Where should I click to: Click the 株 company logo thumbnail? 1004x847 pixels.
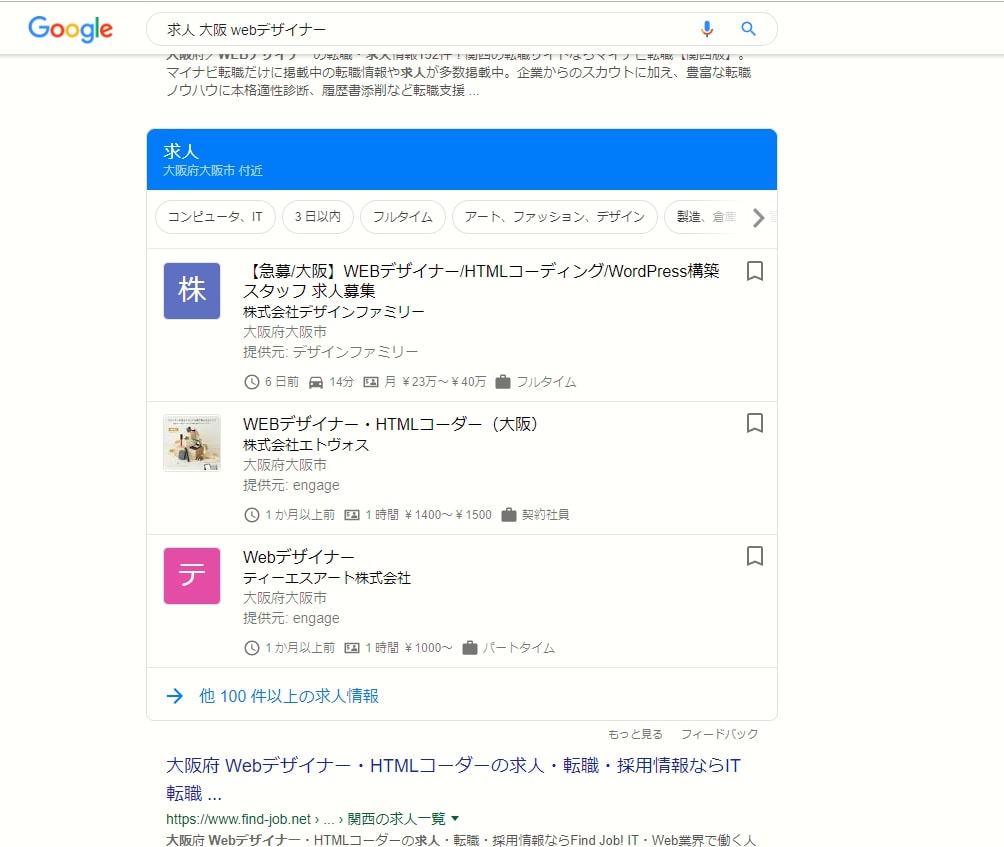pyautogui.click(x=192, y=291)
